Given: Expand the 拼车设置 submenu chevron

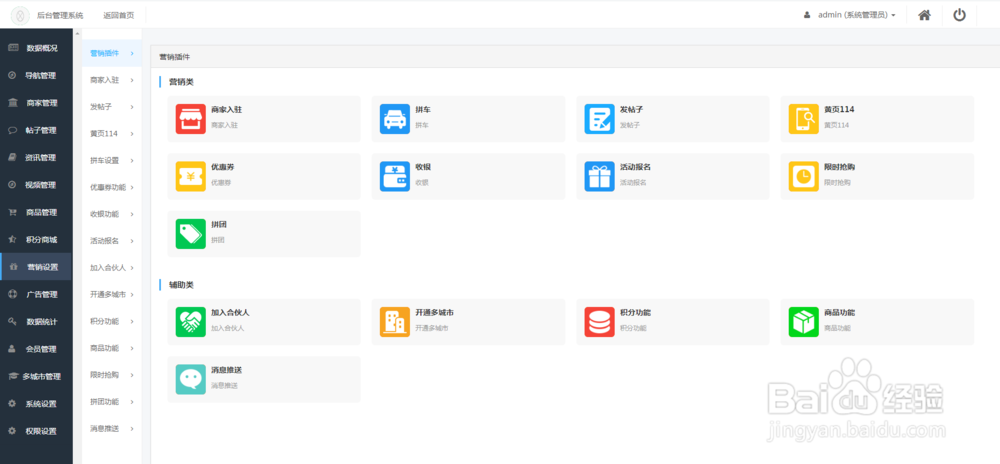Looking at the screenshot, I should coord(132,161).
